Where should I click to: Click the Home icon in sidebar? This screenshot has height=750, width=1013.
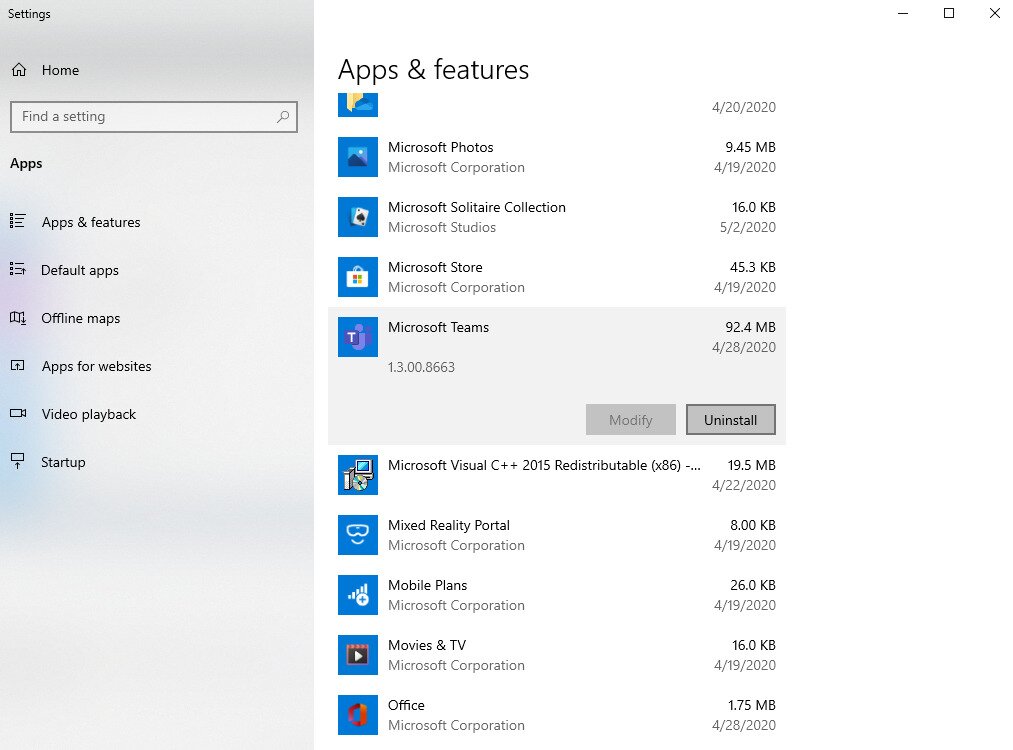point(19,70)
